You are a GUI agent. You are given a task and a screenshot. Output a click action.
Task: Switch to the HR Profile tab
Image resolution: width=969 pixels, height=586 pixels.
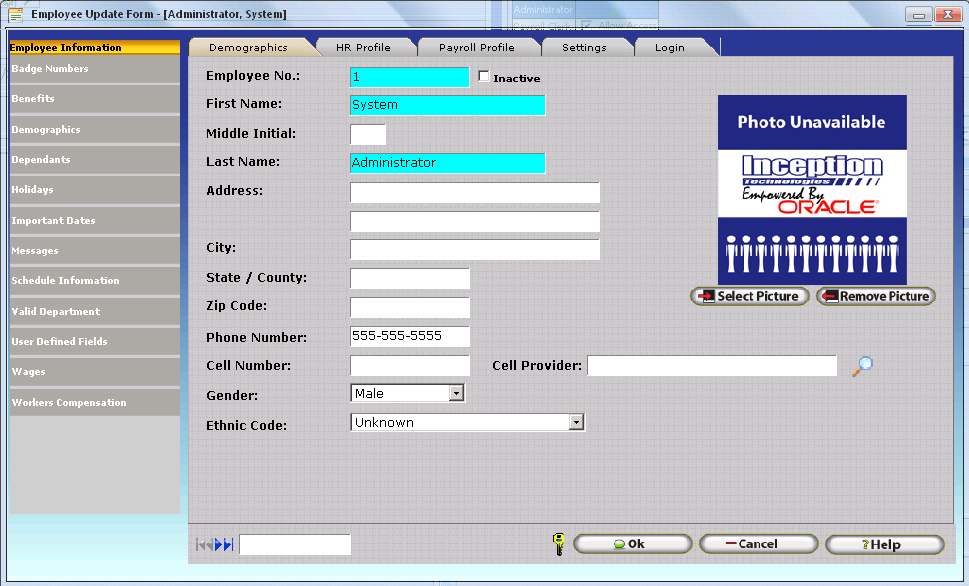click(363, 47)
